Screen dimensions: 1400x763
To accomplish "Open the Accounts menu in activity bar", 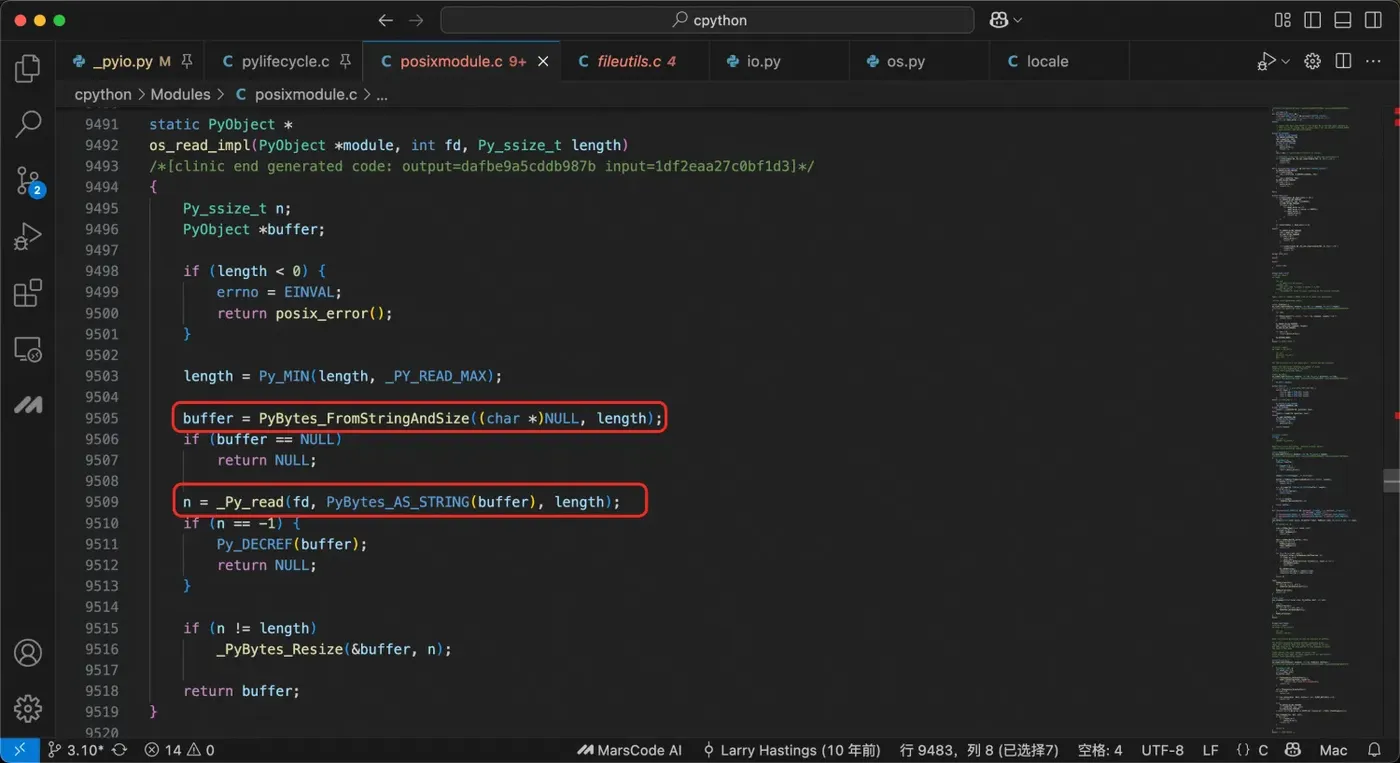I will pyautogui.click(x=28, y=653).
